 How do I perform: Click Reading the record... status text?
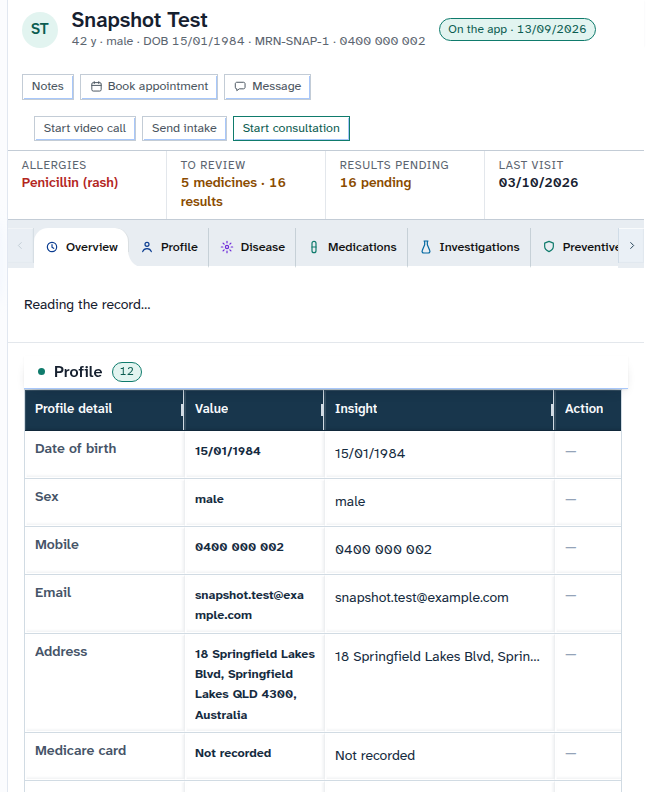(87, 305)
